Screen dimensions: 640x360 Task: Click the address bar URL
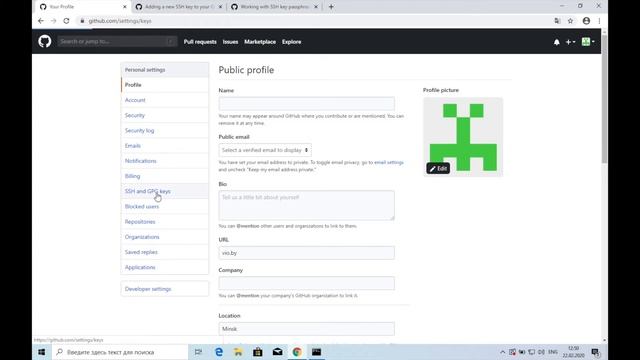click(x=120, y=21)
